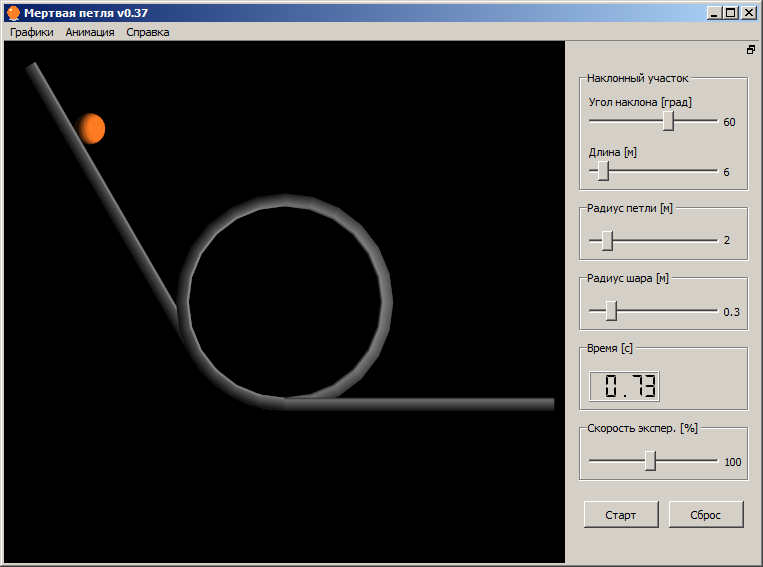
Task: Click the Угол наклона [град] label
Action: [x=640, y=102]
